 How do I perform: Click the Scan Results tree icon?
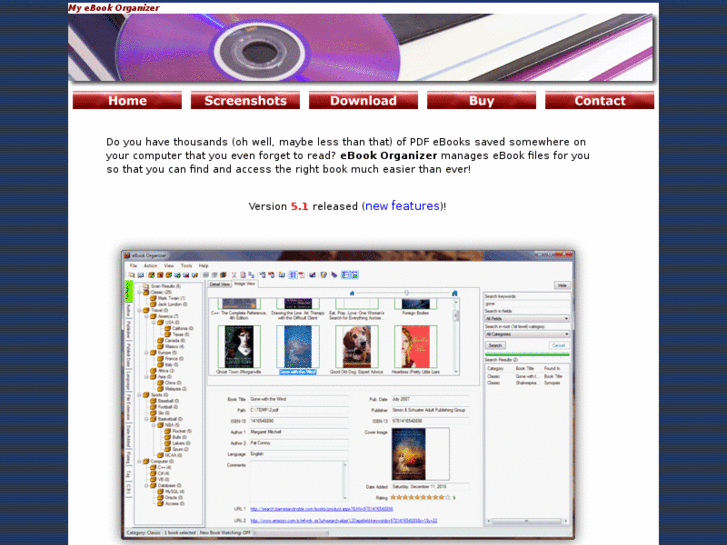[x=146, y=286]
